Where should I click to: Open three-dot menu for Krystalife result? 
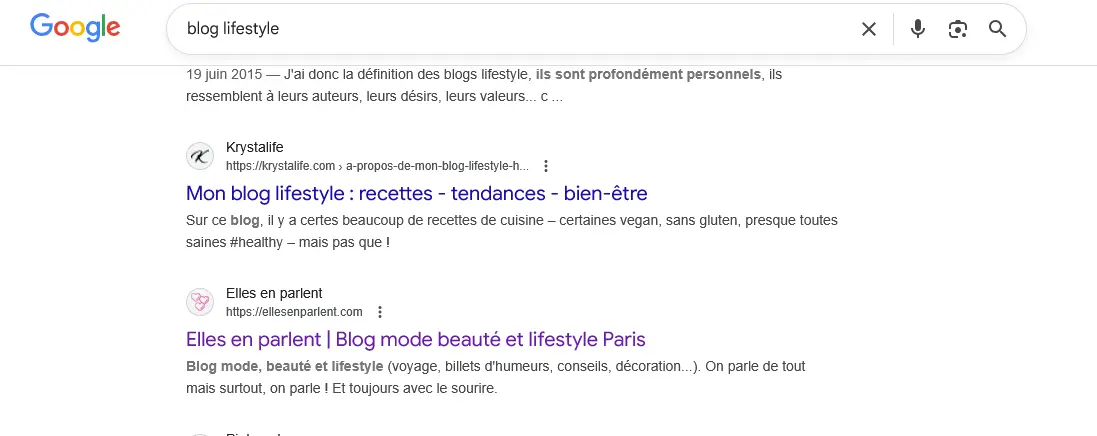click(x=545, y=166)
